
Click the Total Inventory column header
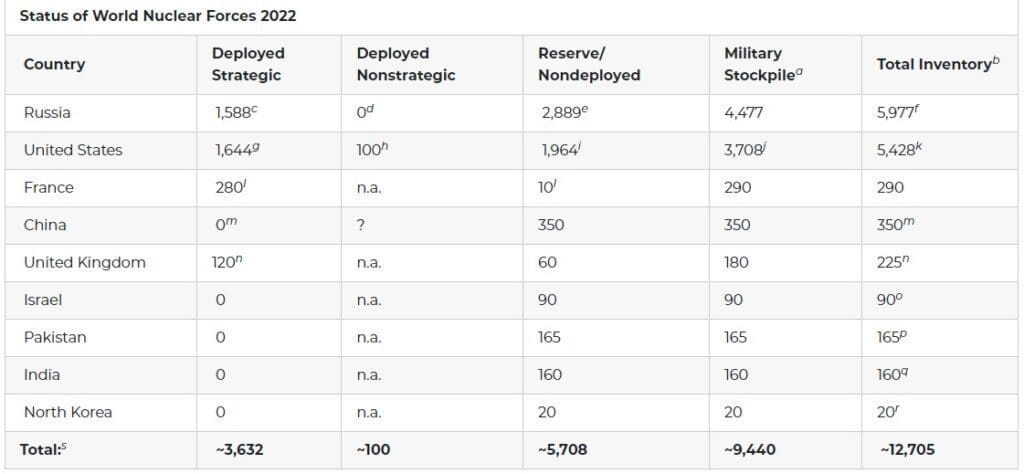[x=937, y=64]
